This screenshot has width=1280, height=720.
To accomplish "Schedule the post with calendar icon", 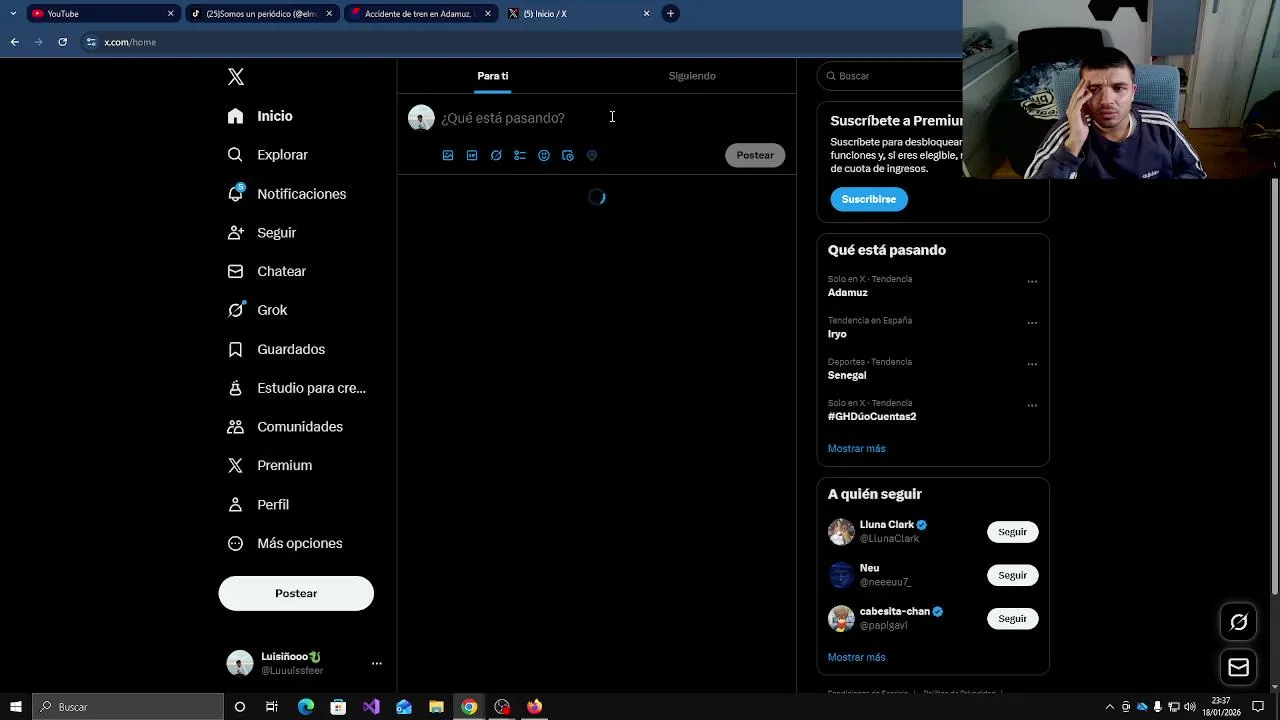I will [568, 155].
